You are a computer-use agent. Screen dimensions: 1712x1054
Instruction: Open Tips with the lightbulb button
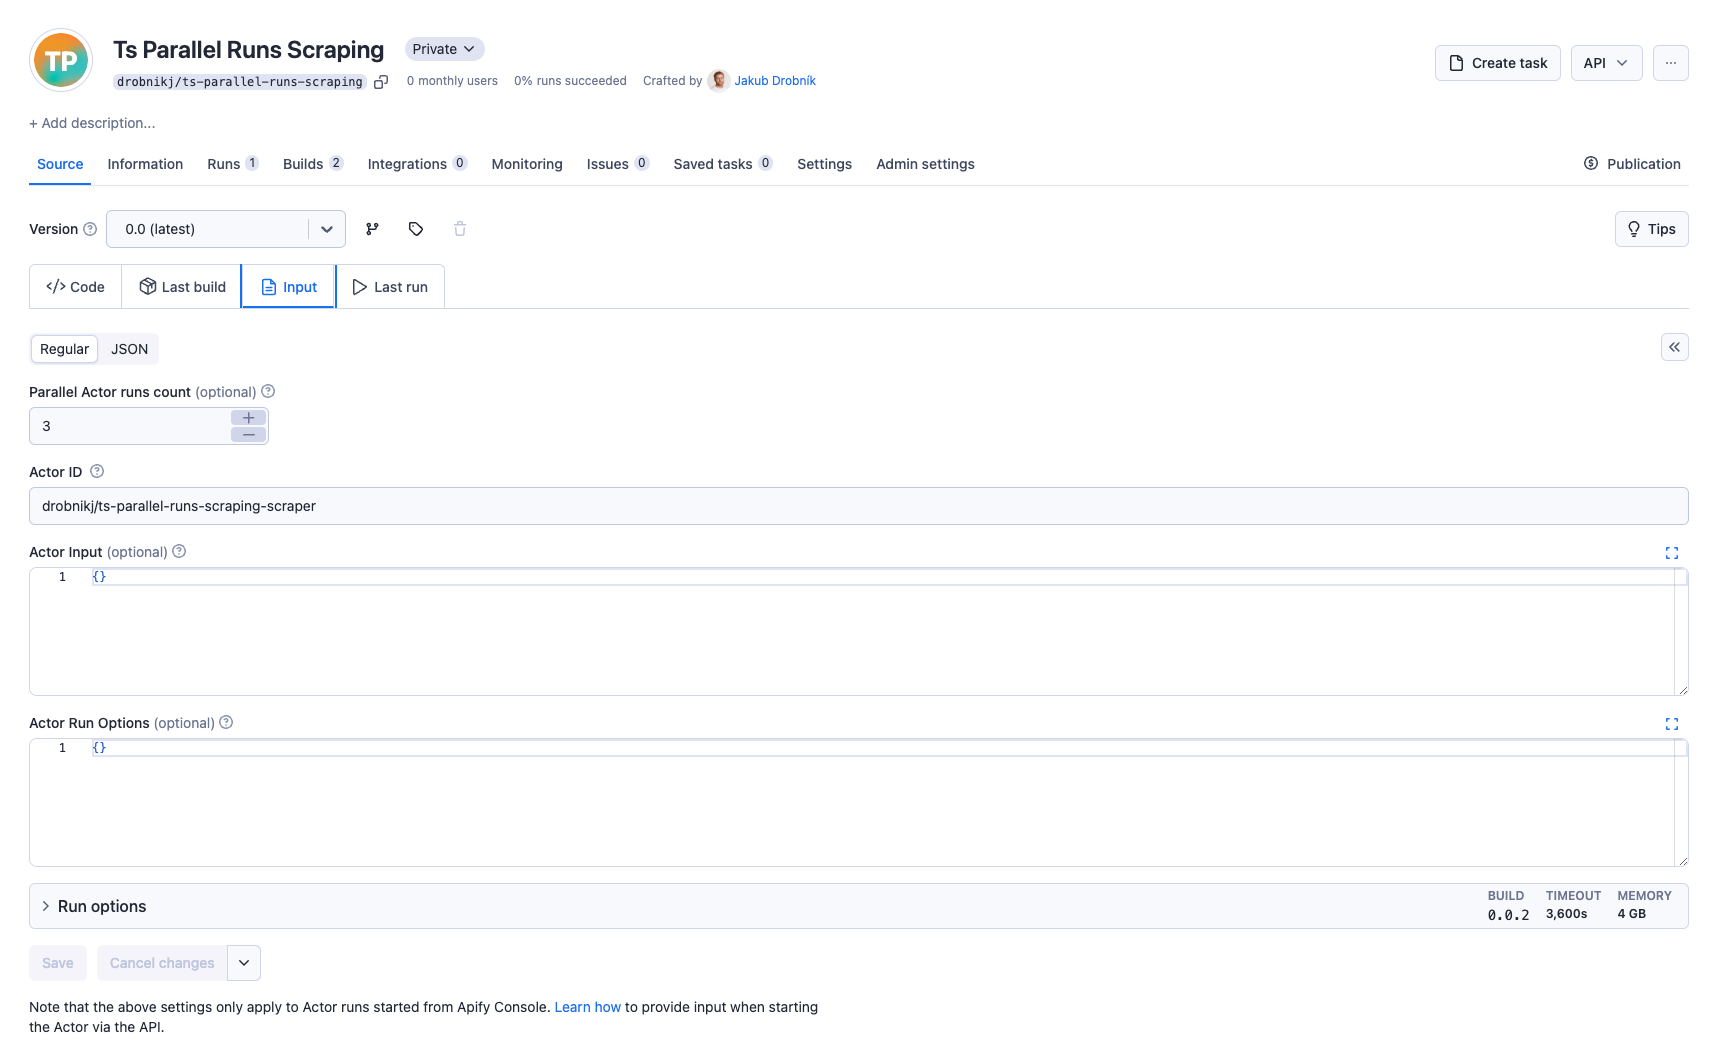pos(1651,229)
